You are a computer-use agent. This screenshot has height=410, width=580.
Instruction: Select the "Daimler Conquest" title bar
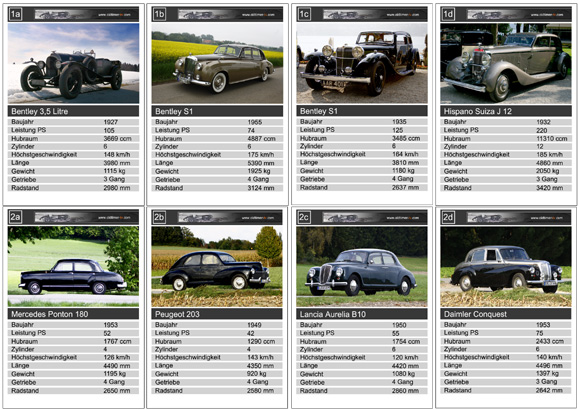506,314
